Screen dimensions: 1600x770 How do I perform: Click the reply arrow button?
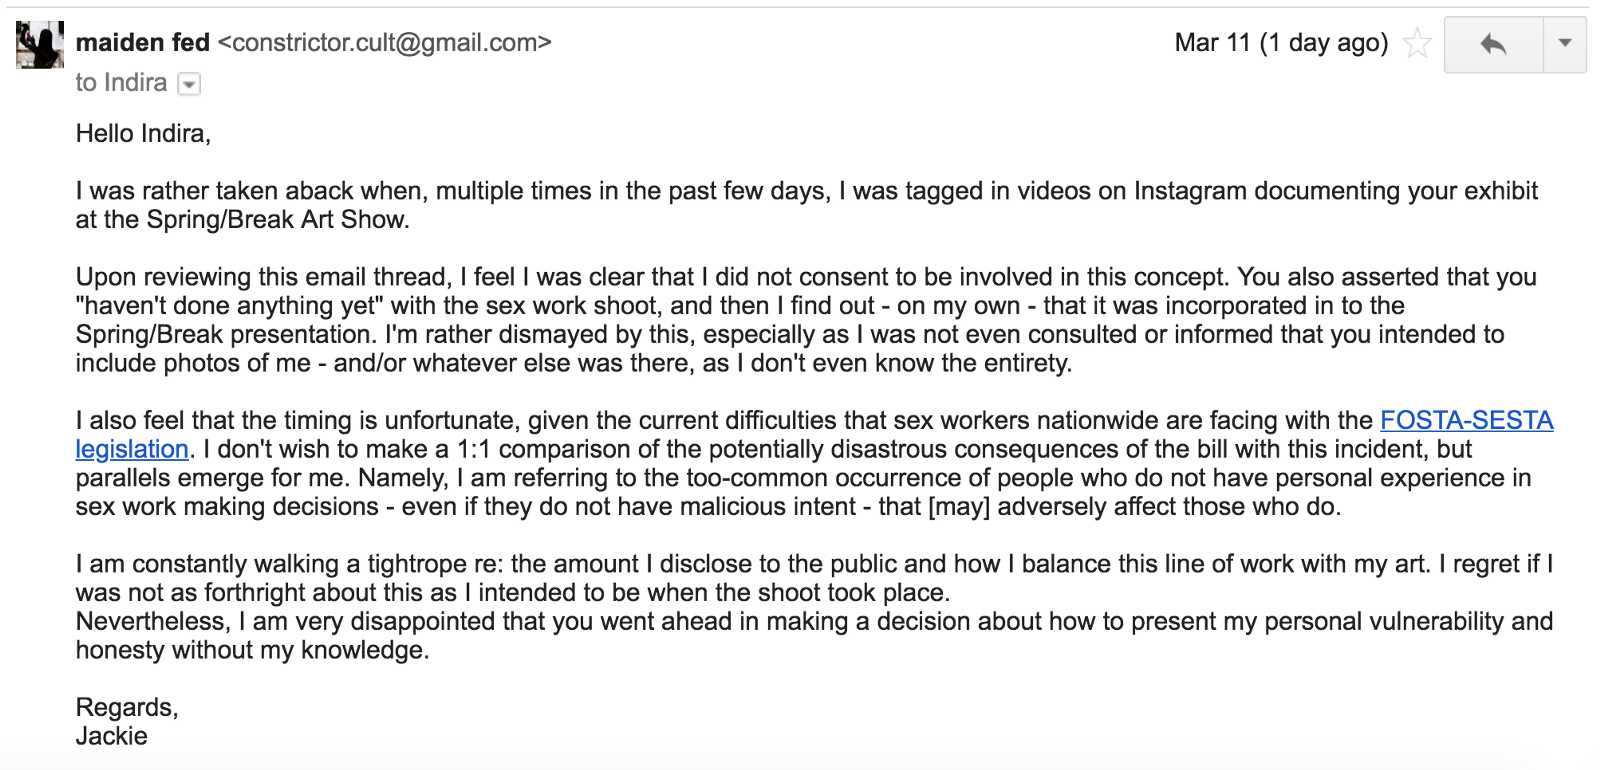tap(1494, 44)
